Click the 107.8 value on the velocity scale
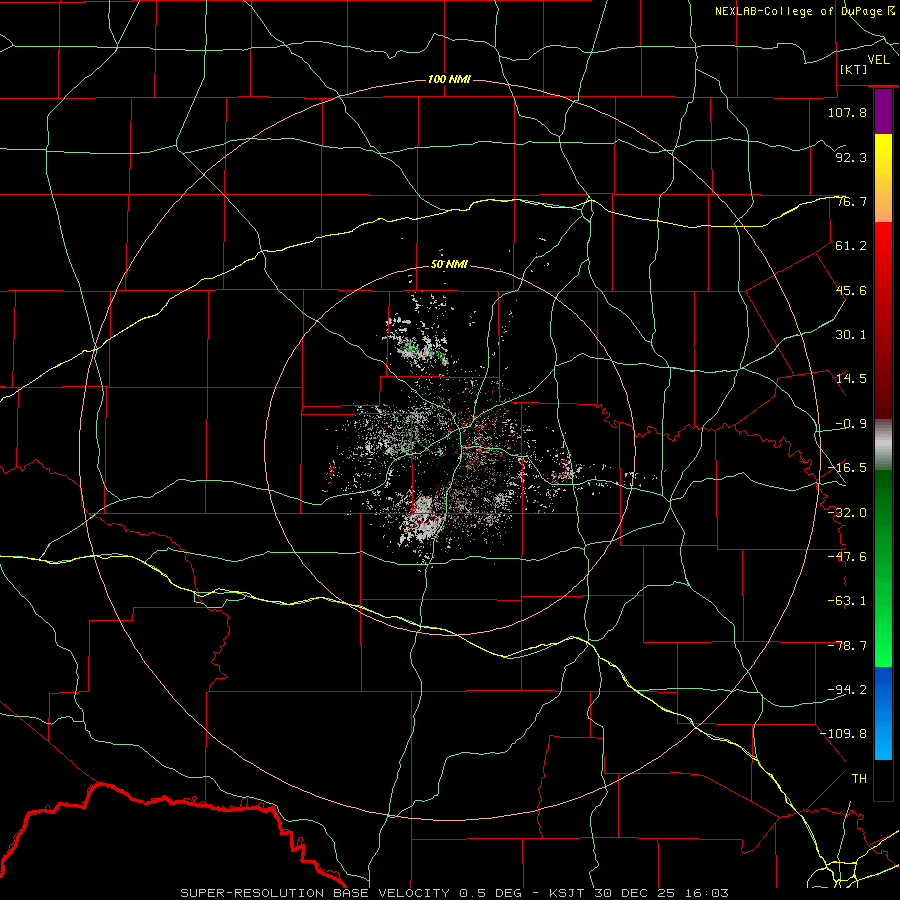This screenshot has height=900, width=900. [x=847, y=112]
